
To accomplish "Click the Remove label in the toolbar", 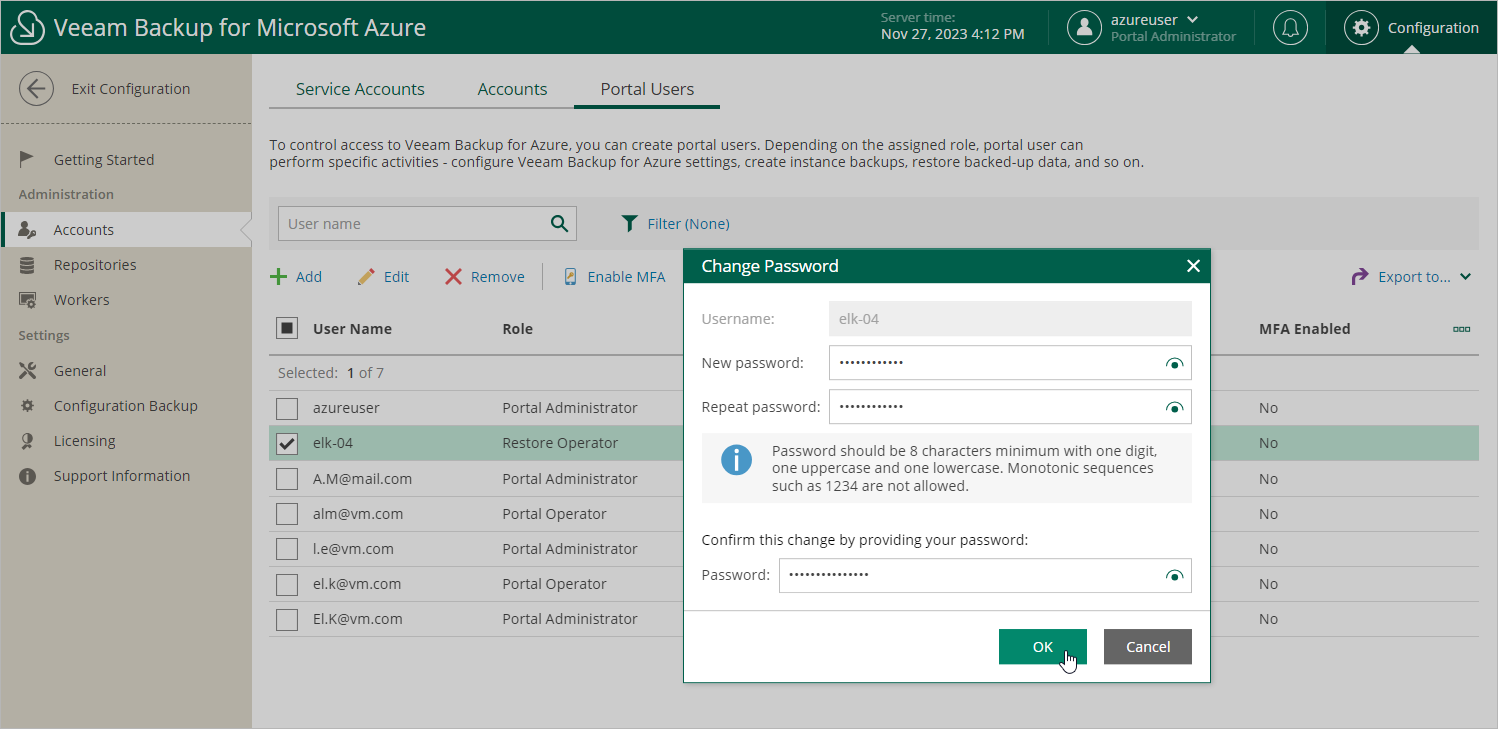I will [x=498, y=277].
